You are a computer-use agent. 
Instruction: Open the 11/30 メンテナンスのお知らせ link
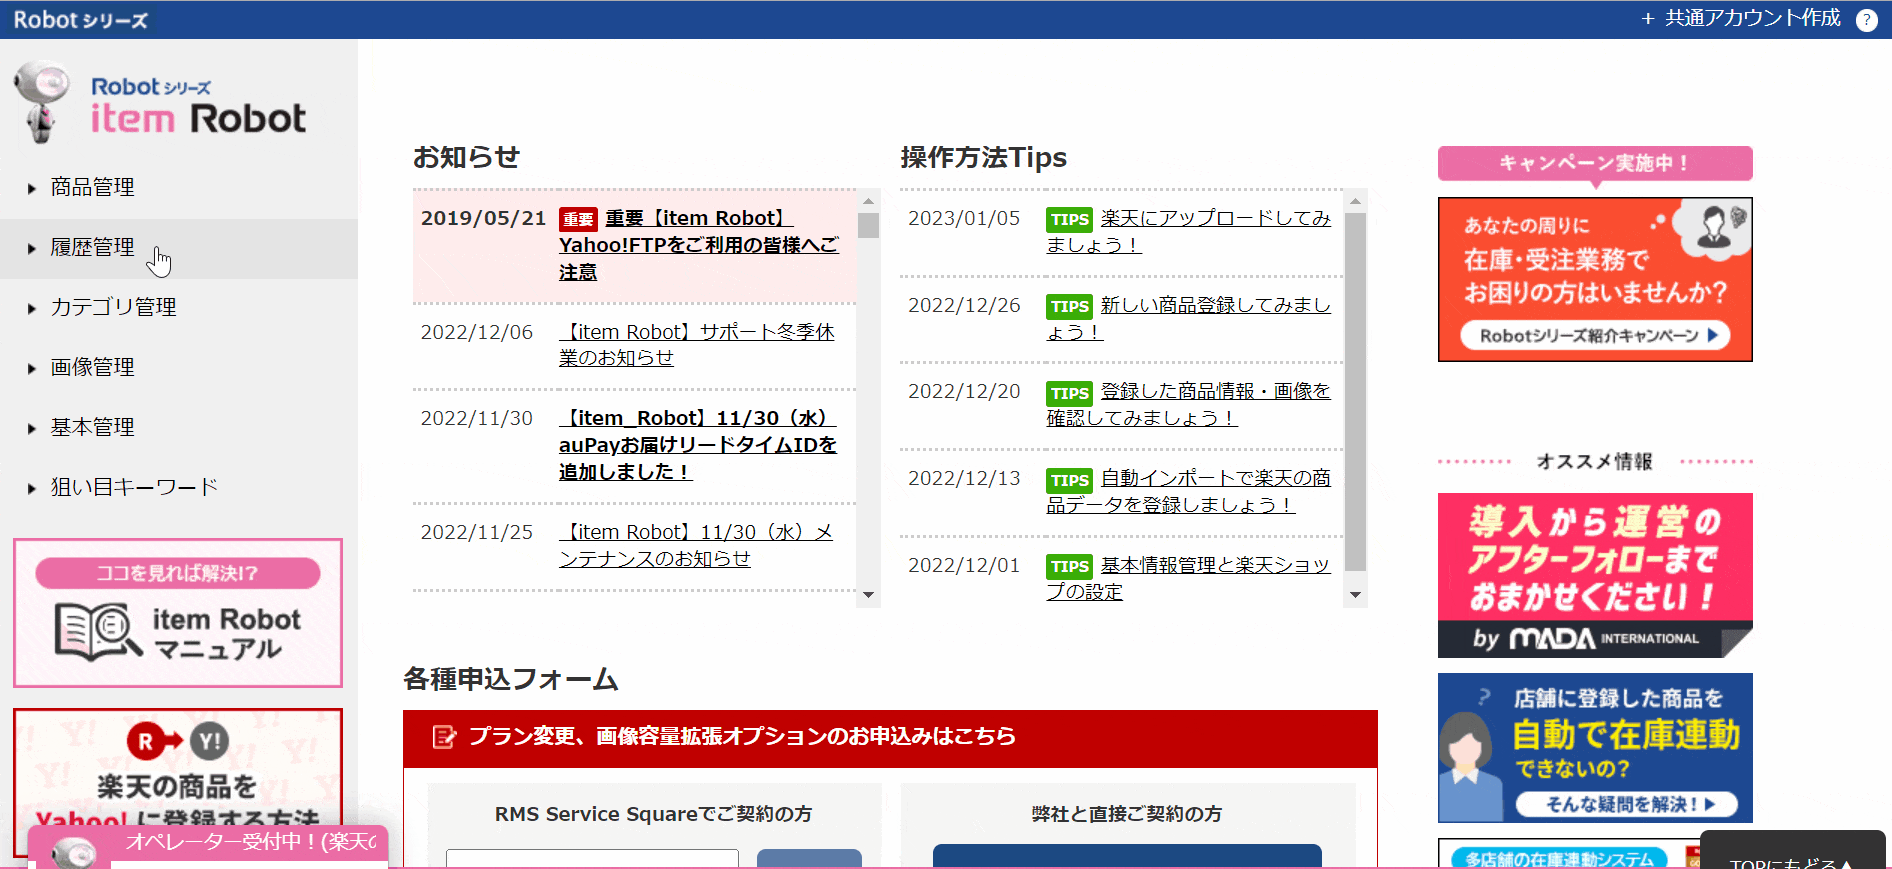click(696, 545)
